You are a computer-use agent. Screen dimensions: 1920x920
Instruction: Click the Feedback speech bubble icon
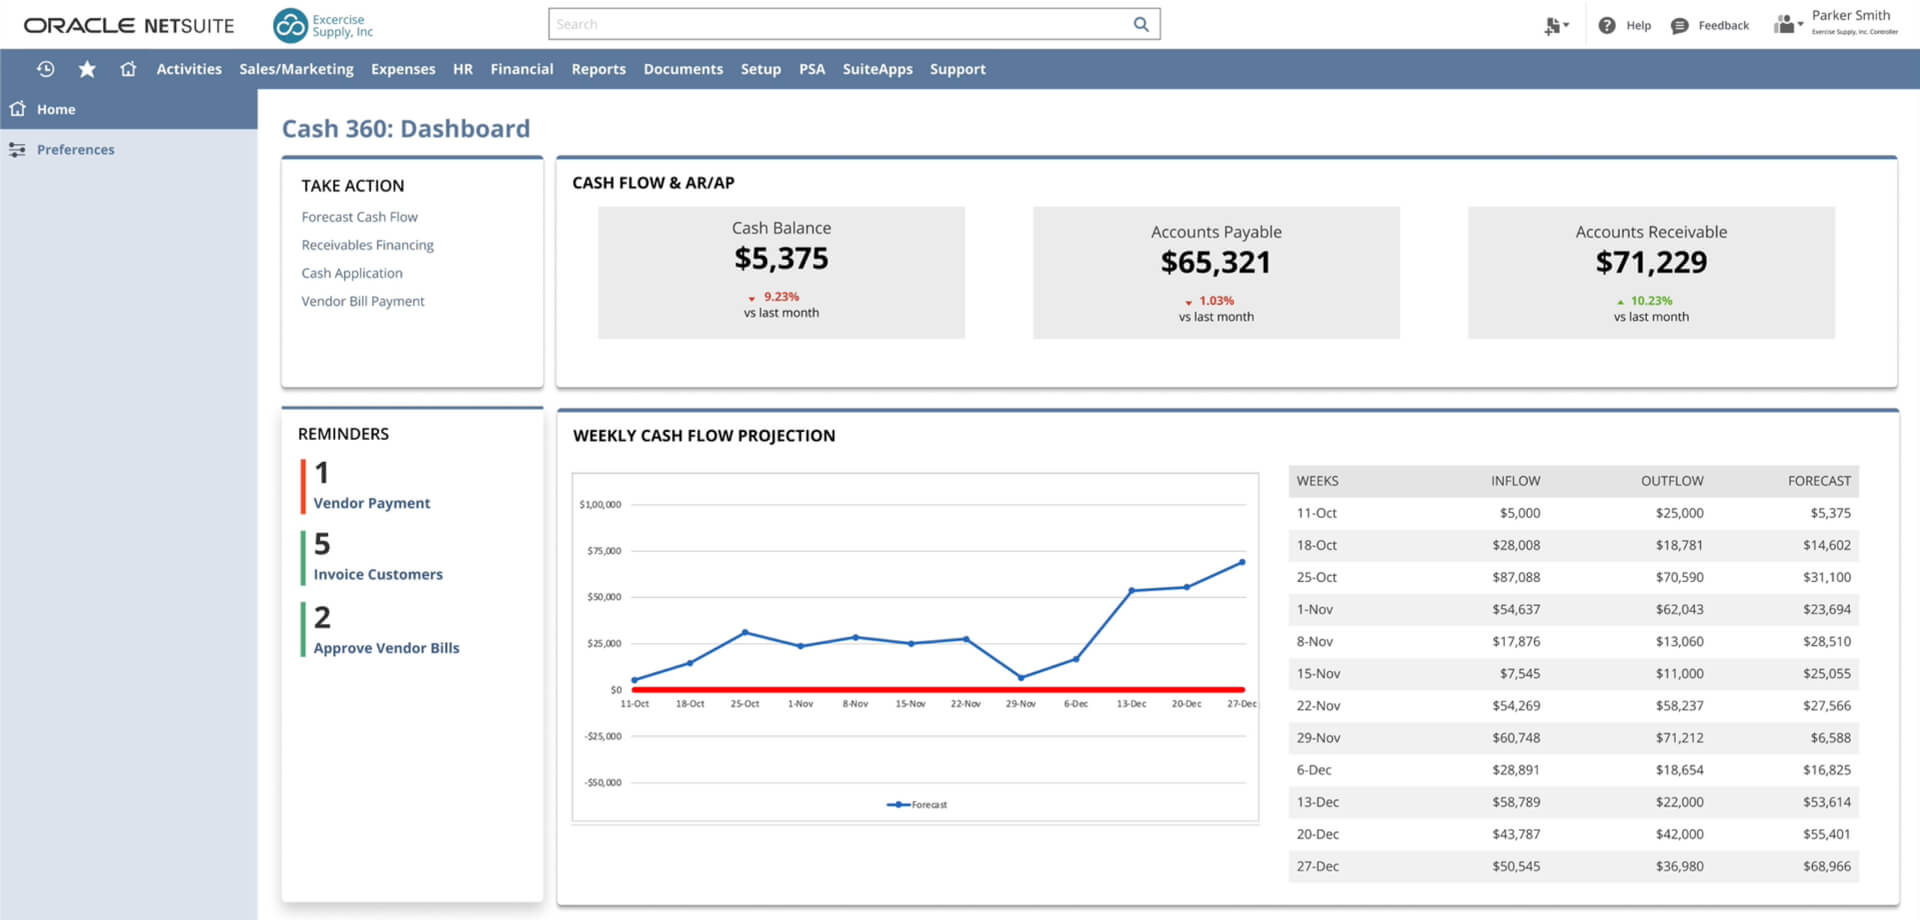1679,25
